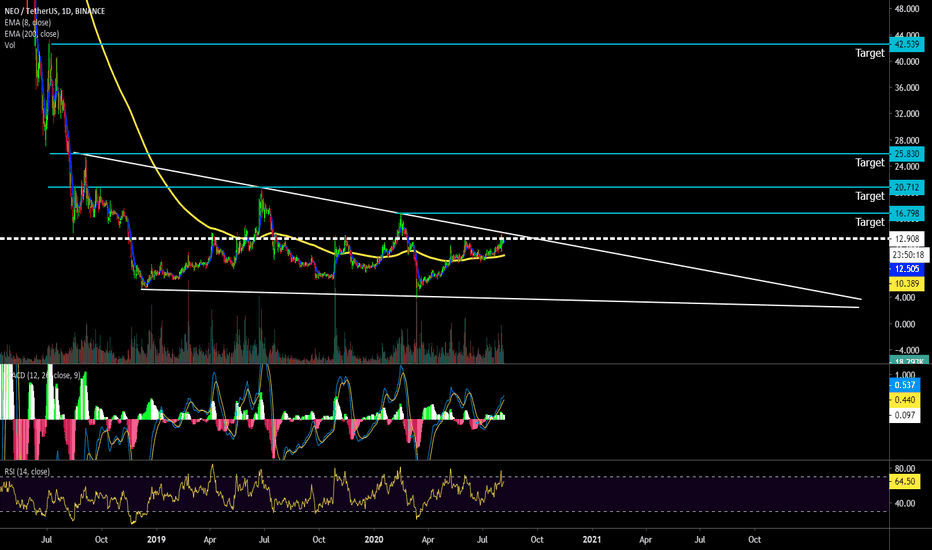The height and width of the screenshot is (550, 932).
Task: Click the 48.000 price scale label
Action: click(x=907, y=9)
